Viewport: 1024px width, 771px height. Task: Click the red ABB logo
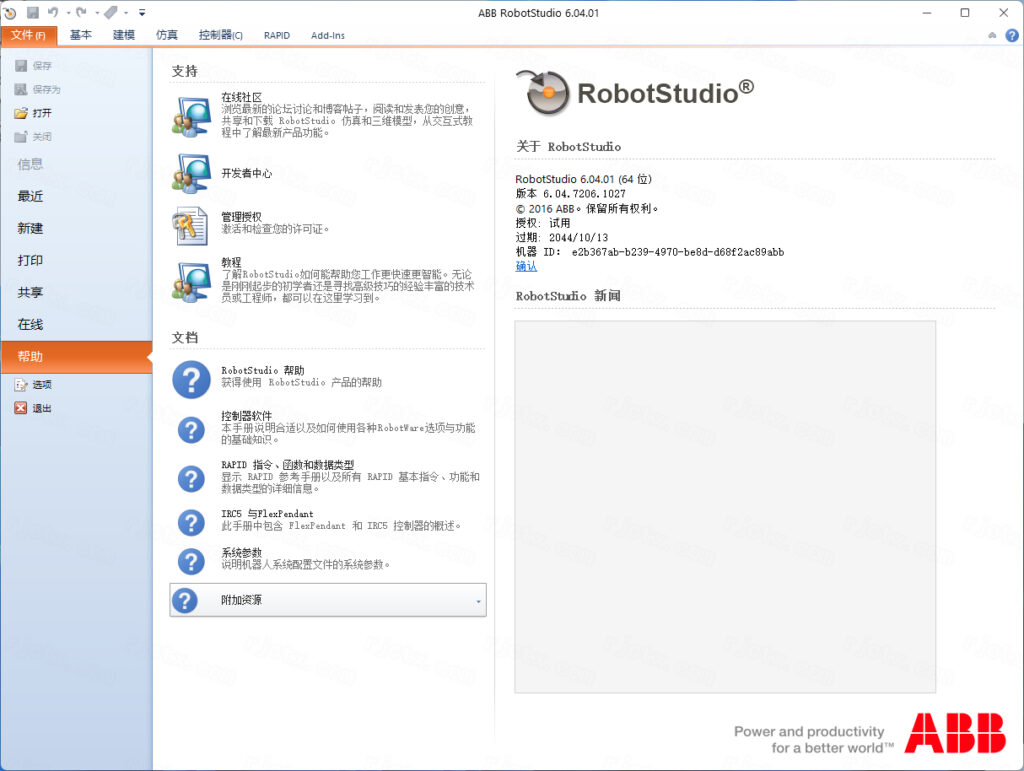coord(955,732)
